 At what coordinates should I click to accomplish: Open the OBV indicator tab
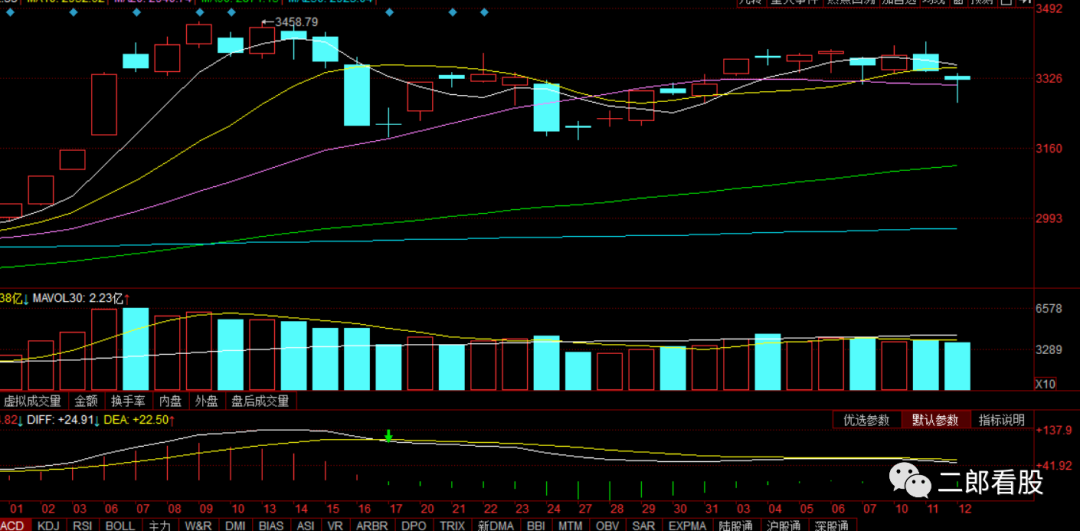608,525
